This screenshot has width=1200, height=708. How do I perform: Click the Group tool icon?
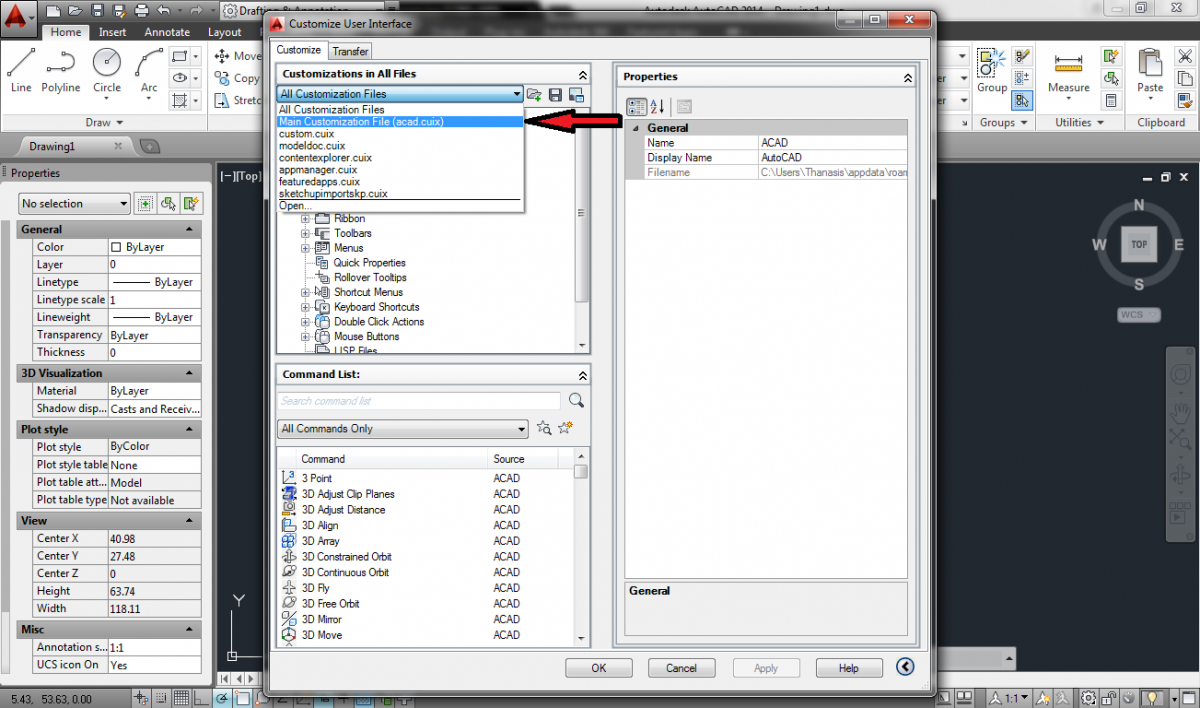point(992,70)
